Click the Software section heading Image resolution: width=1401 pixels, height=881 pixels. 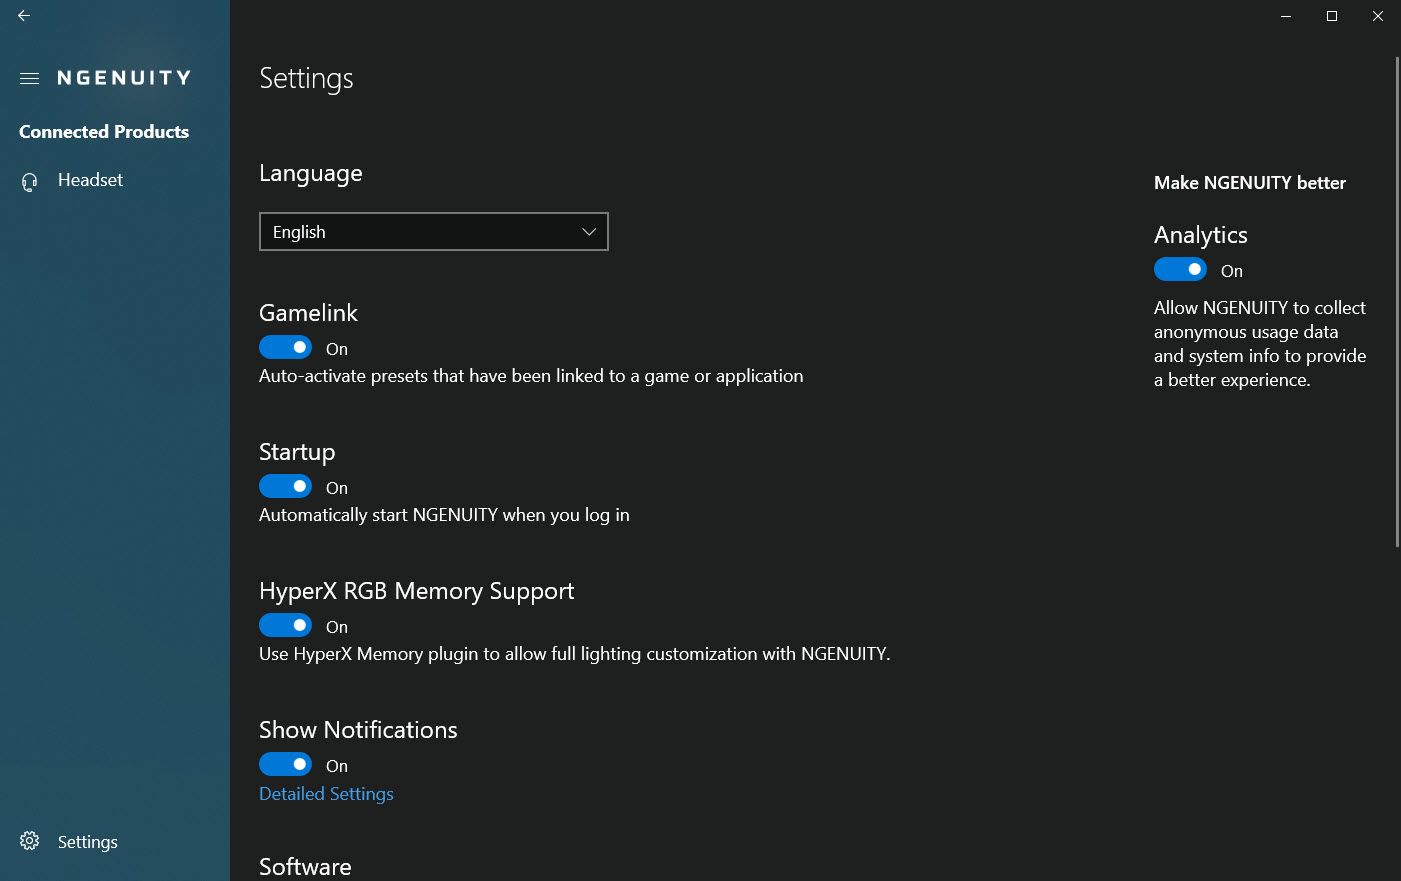[305, 867]
